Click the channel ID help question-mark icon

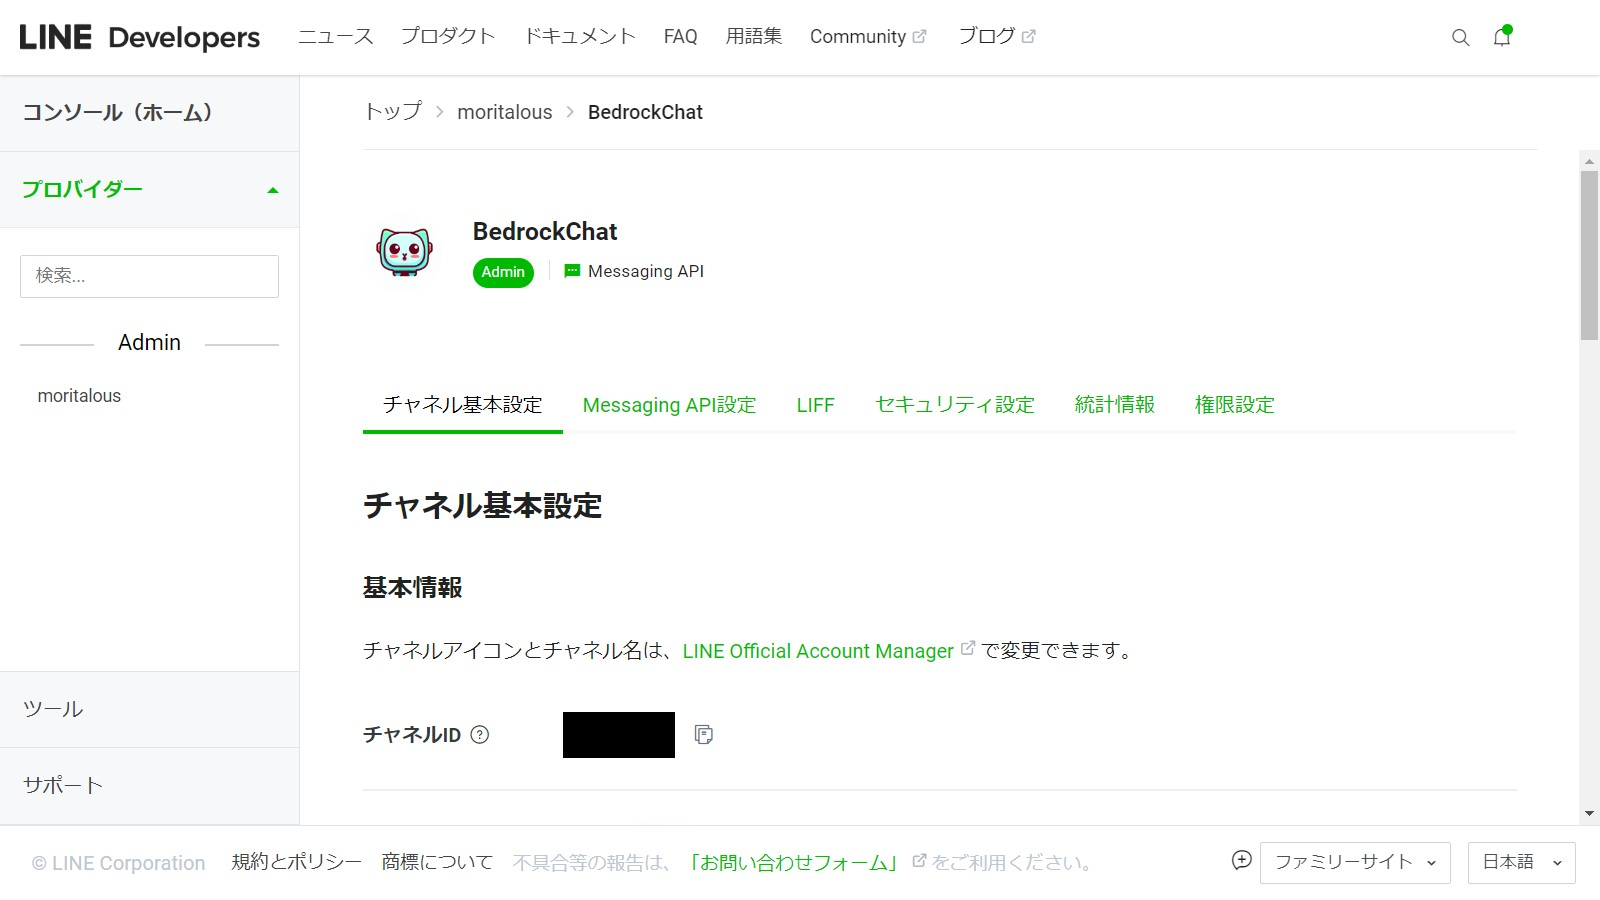(480, 735)
